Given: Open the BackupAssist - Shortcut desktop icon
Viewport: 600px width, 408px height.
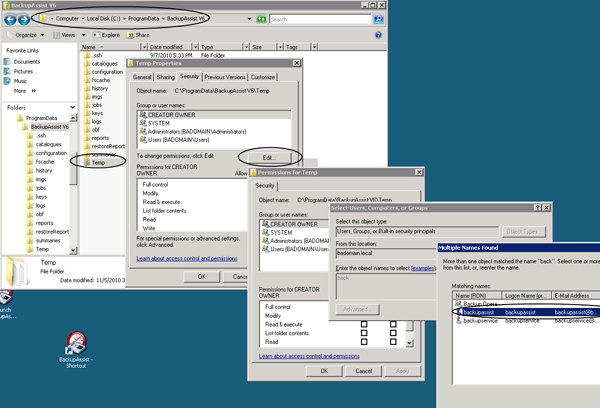Looking at the screenshot, I should pos(76,349).
